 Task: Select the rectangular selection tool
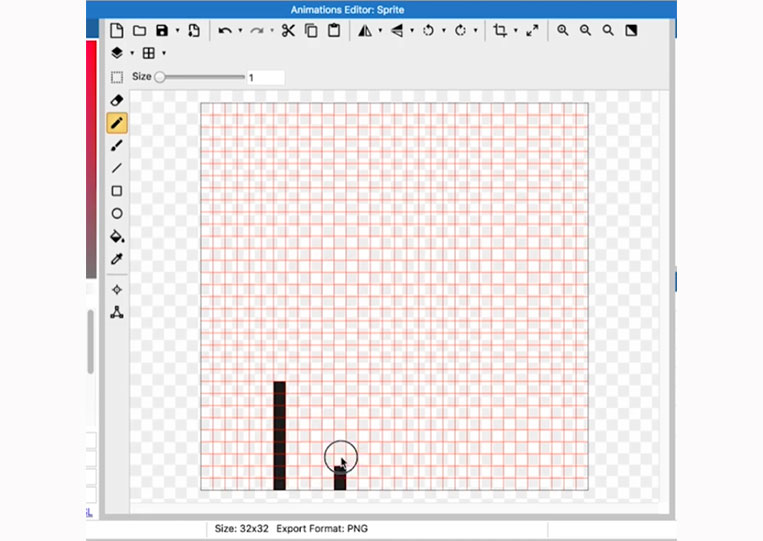(x=117, y=77)
